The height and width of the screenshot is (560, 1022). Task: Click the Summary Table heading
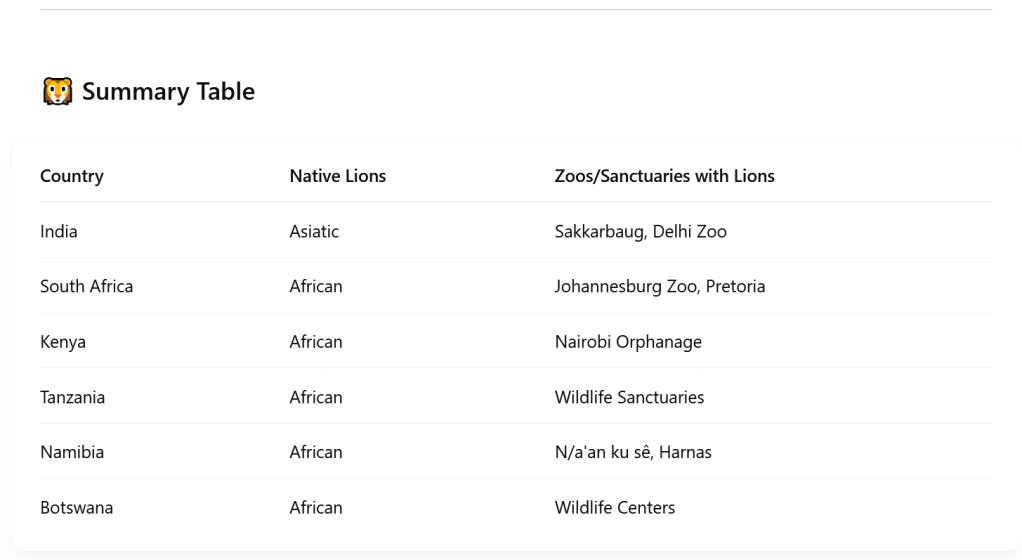point(168,92)
